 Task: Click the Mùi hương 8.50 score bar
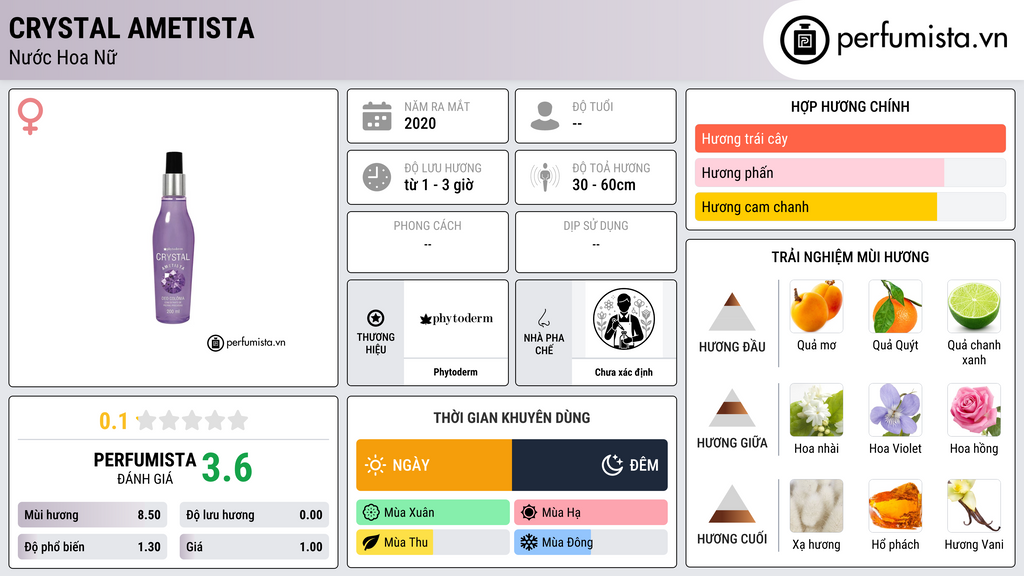[x=92, y=515]
